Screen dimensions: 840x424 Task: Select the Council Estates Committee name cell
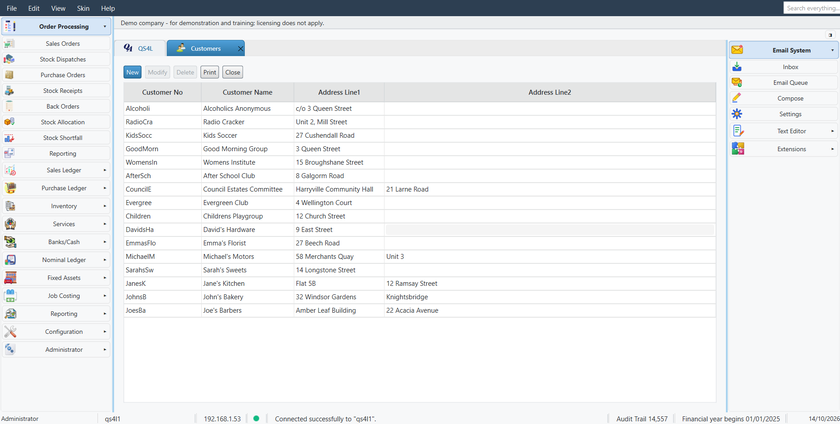click(x=248, y=189)
